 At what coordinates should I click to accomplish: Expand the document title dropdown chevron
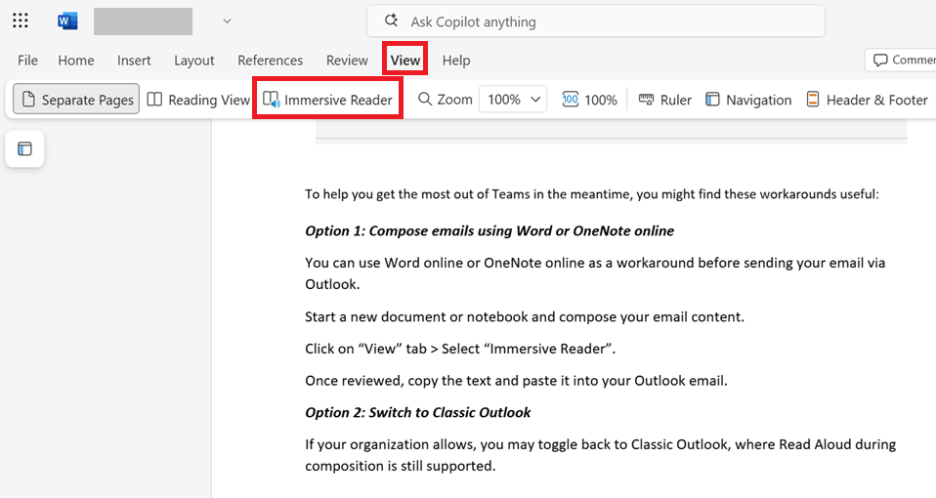tap(227, 21)
